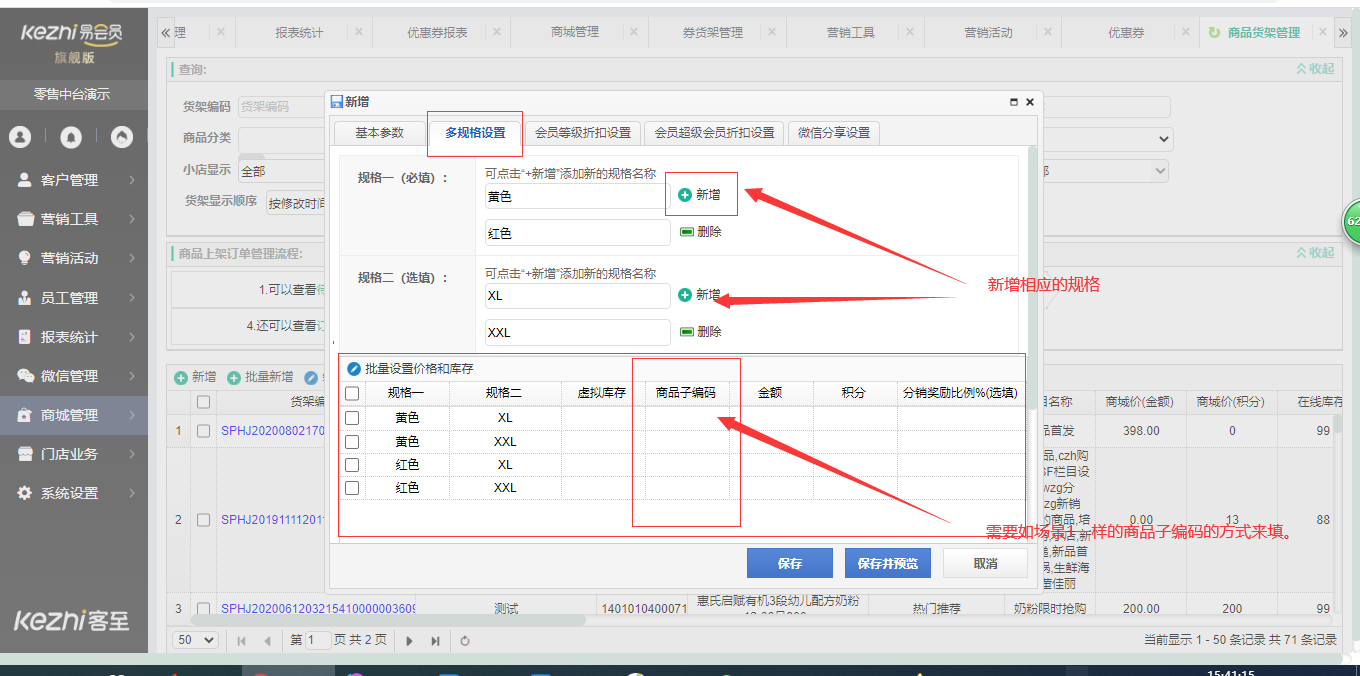The image size is (1360, 676).
Task: Switch to the 多规格设置 tab
Action: 475,132
